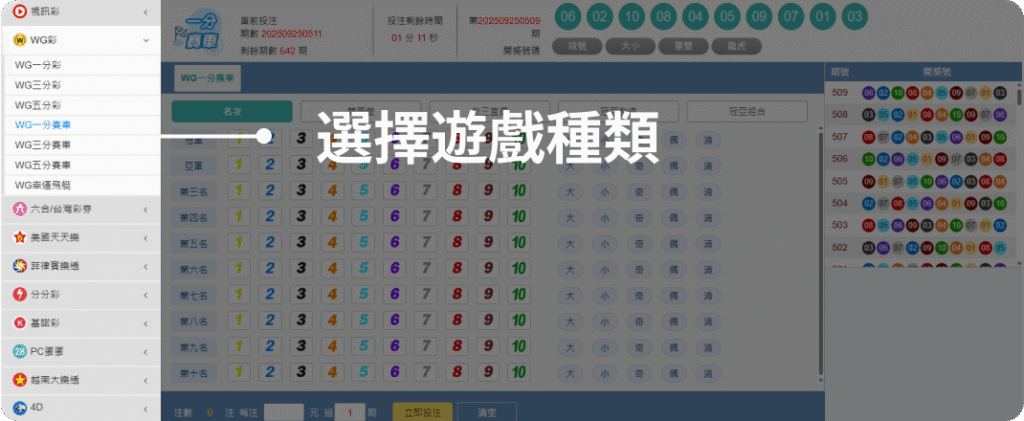Image resolution: width=1024 pixels, height=421 pixels.
Task: Clear the 第五名 row with 清
Action: 708,243
